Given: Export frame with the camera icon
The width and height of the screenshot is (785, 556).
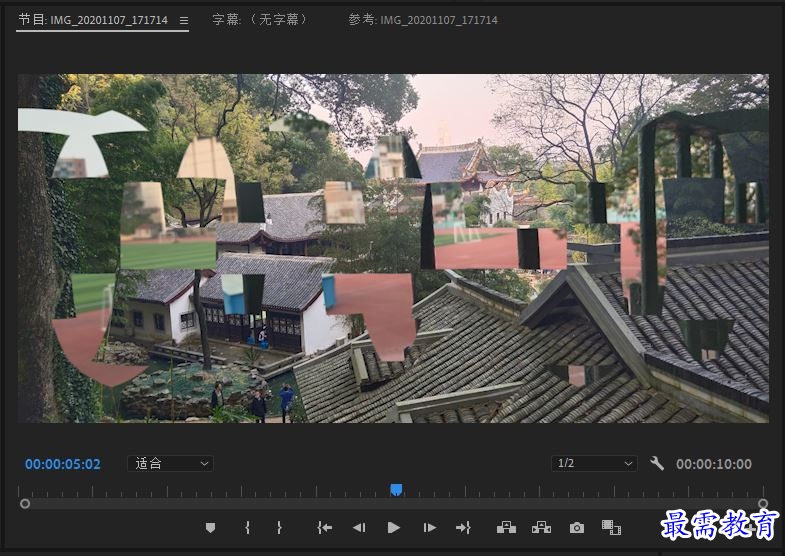Looking at the screenshot, I should 577,527.
